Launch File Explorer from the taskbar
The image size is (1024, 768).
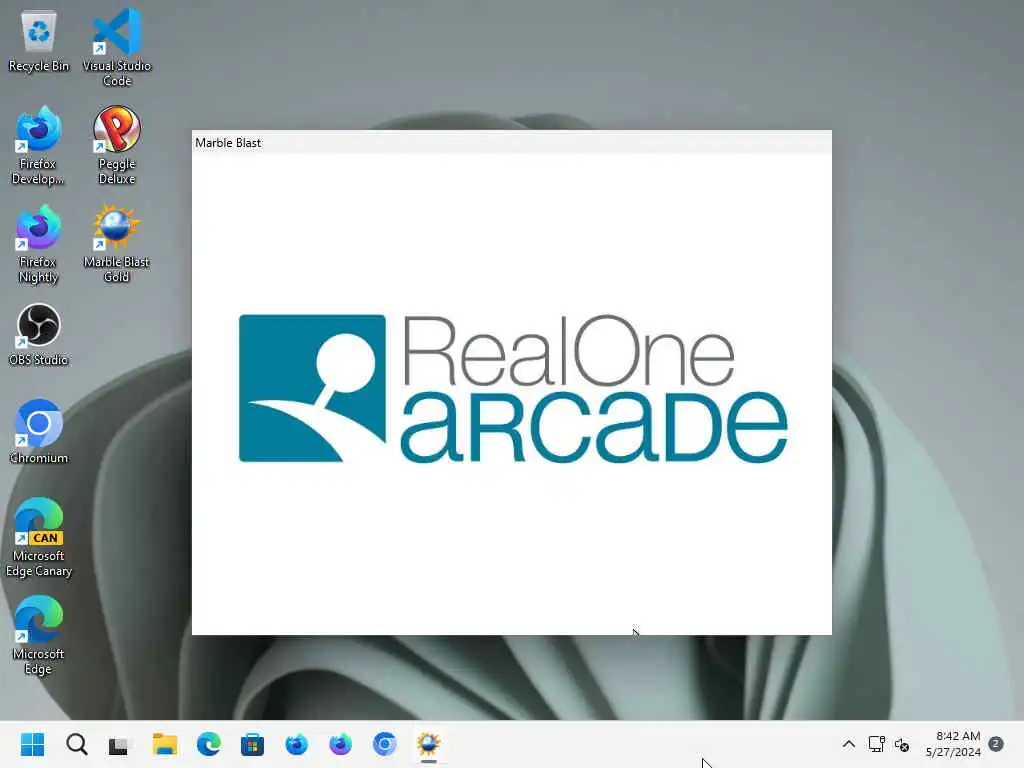[x=165, y=744]
